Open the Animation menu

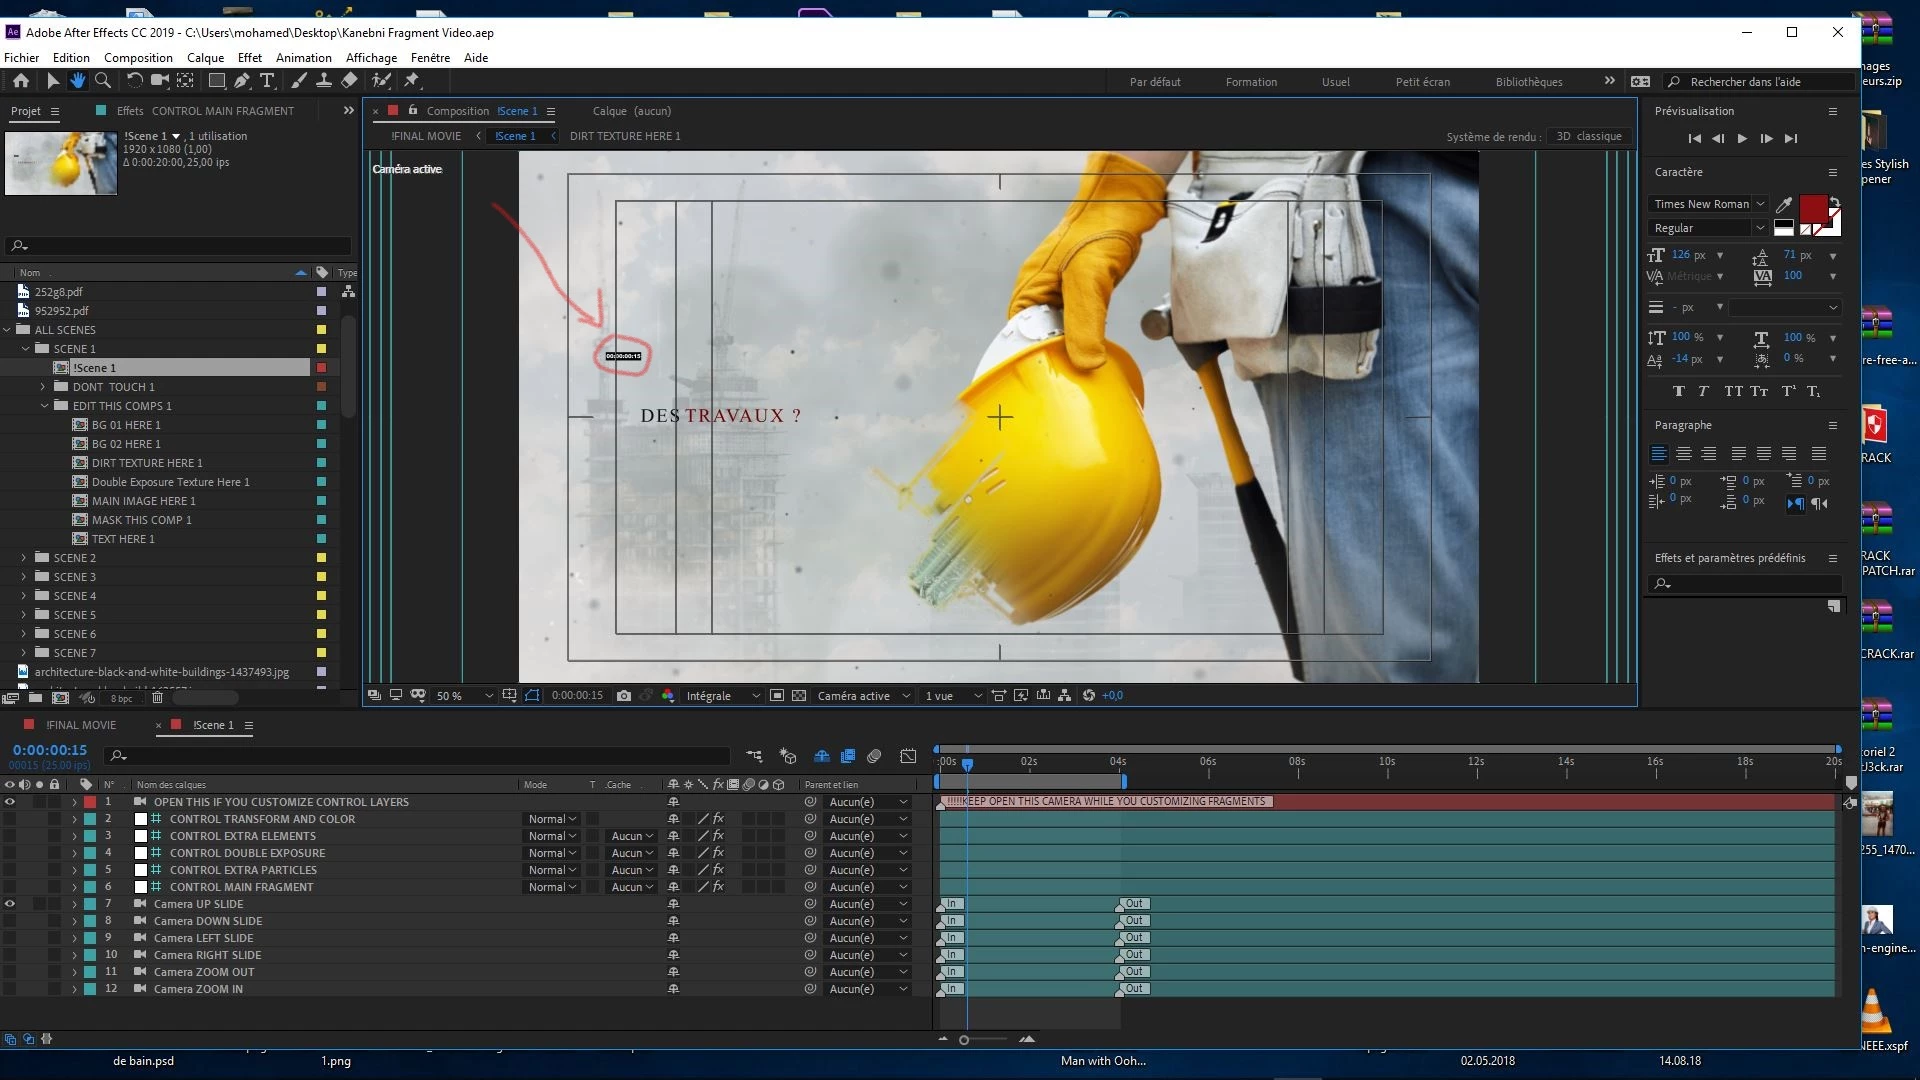point(303,58)
